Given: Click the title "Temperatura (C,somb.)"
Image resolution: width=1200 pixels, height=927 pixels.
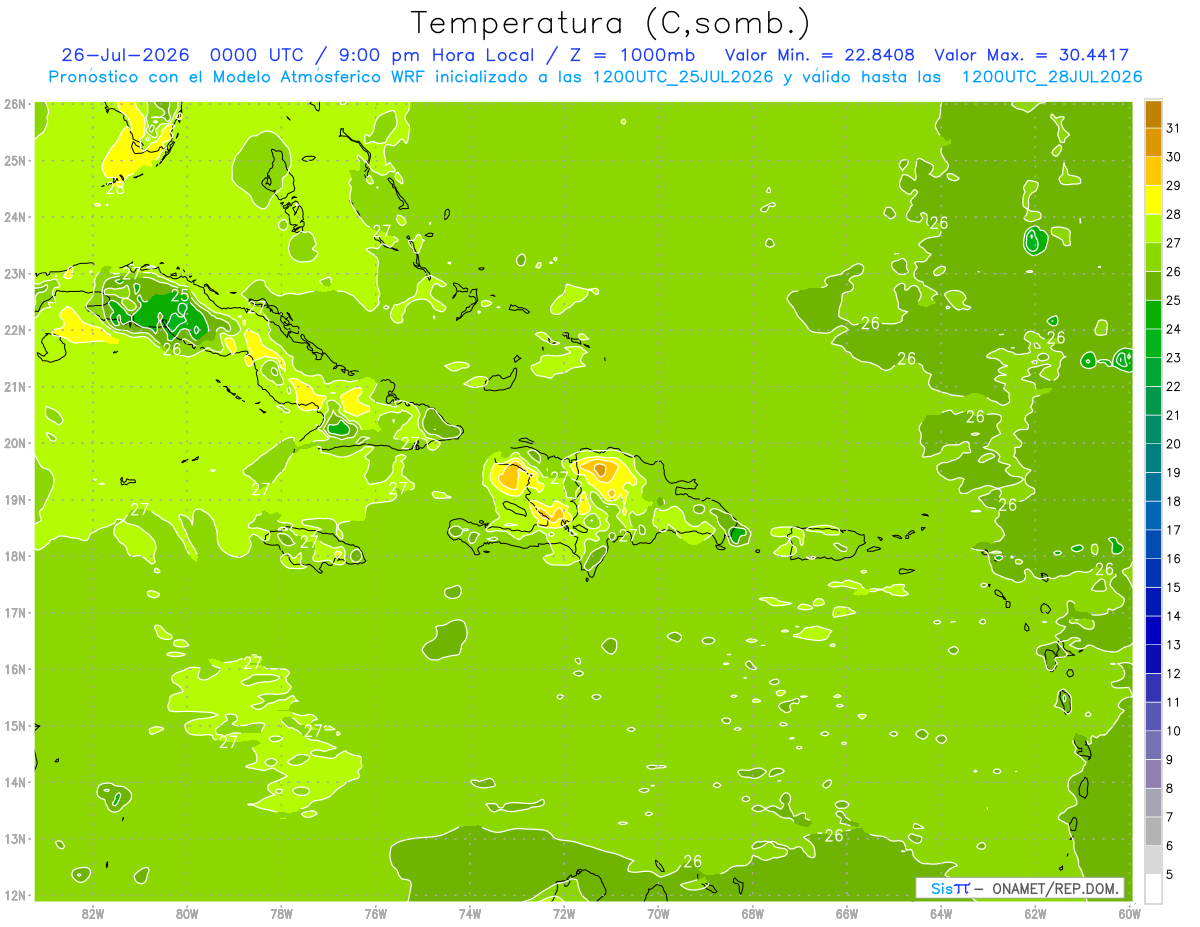Looking at the screenshot, I should tap(611, 23).
